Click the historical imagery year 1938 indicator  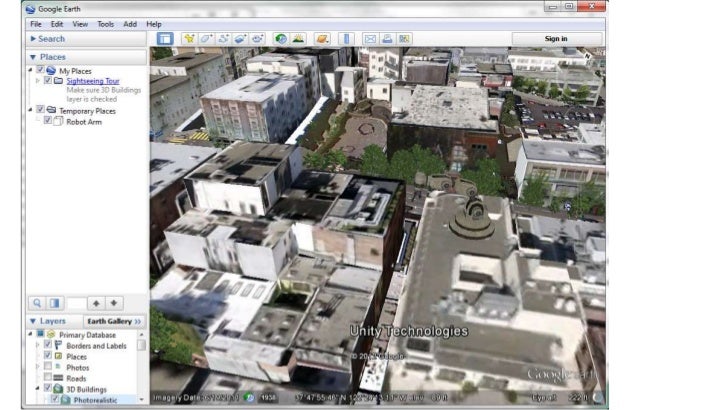(269, 397)
